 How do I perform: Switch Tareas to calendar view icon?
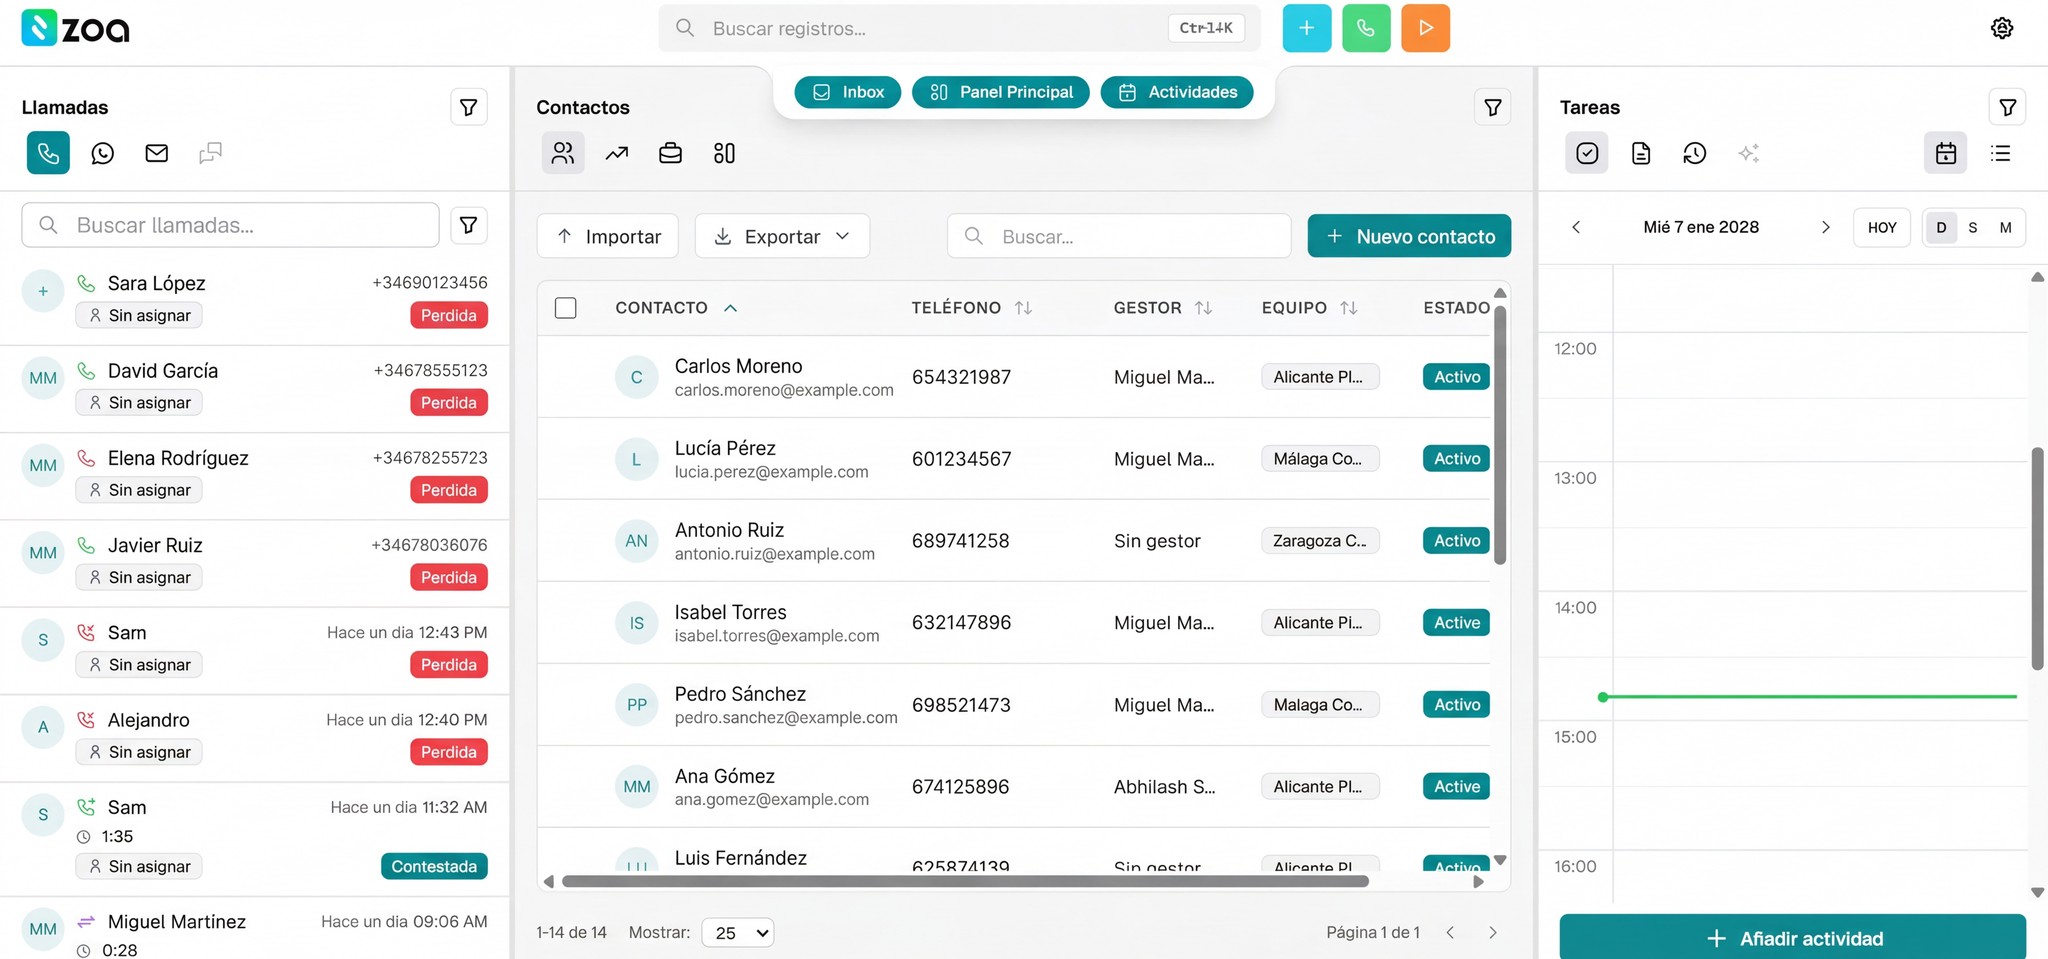[1946, 153]
